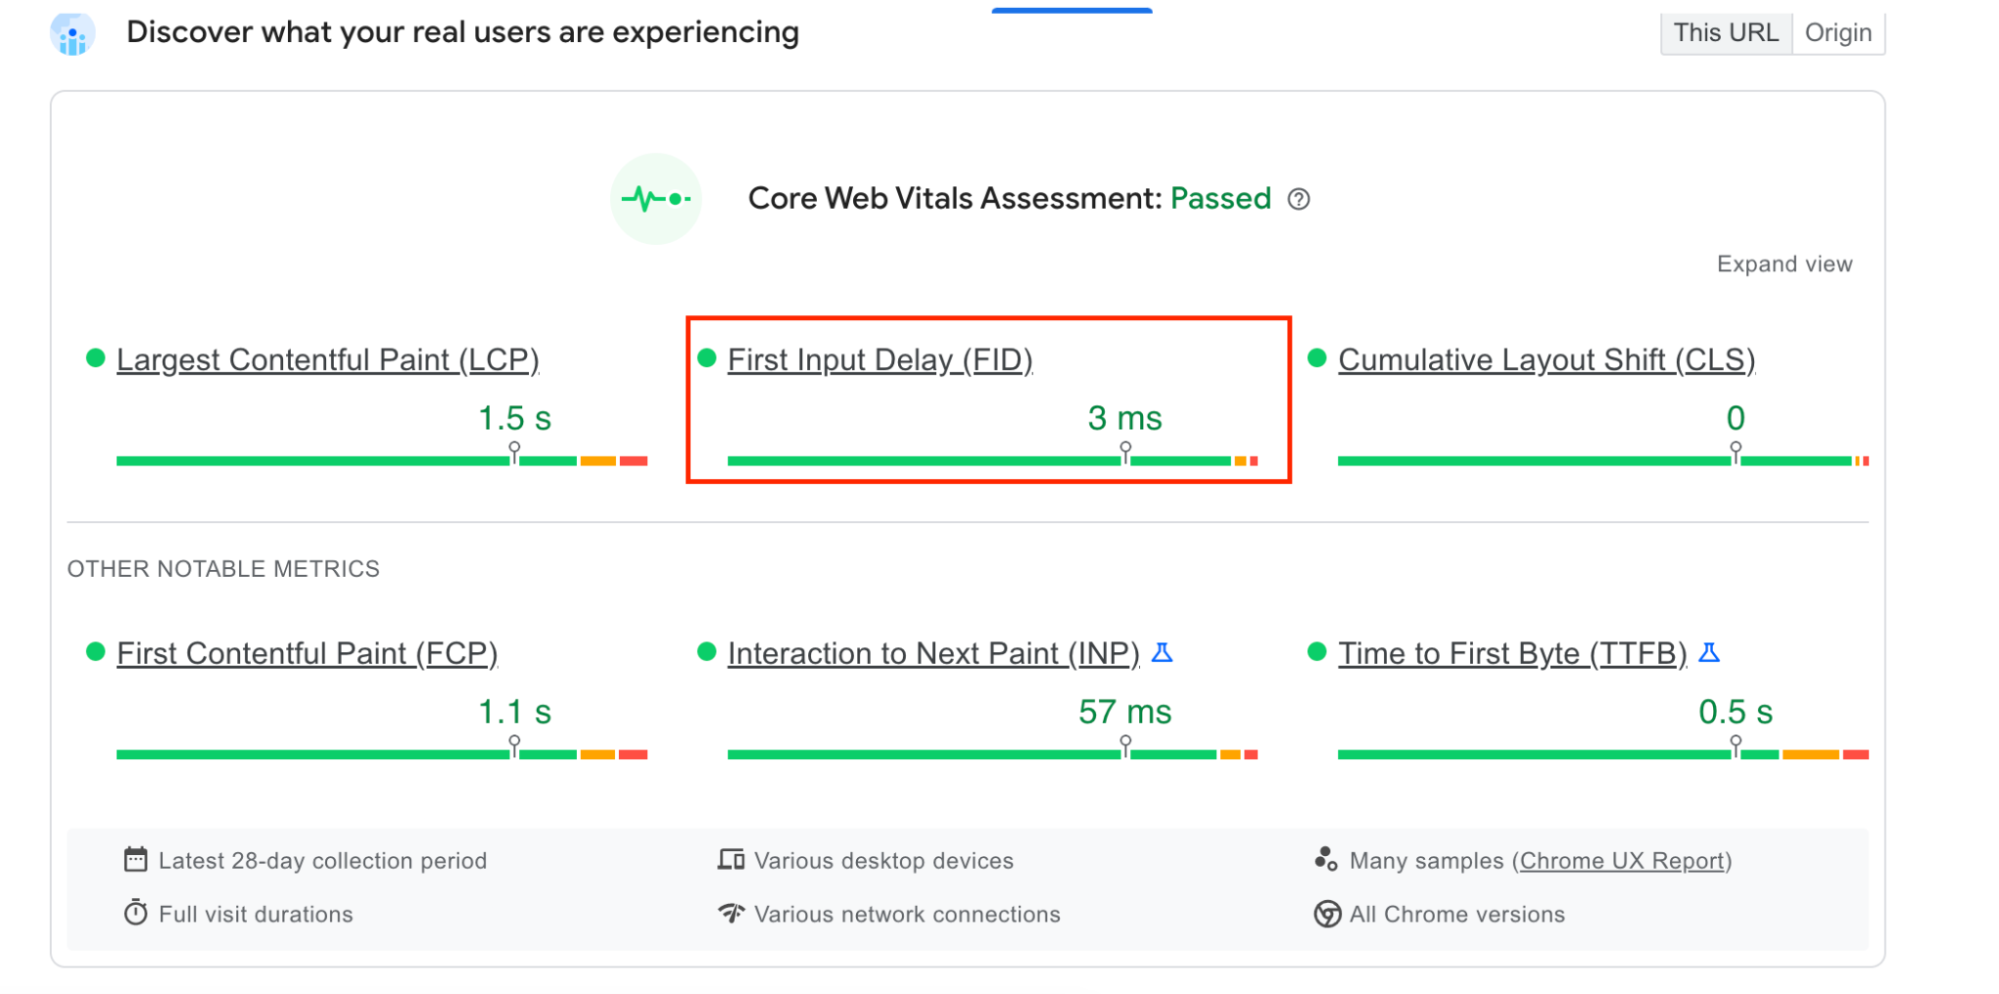This screenshot has width=1999, height=994.
Task: Click the calendar icon for collection period
Action: tap(135, 860)
